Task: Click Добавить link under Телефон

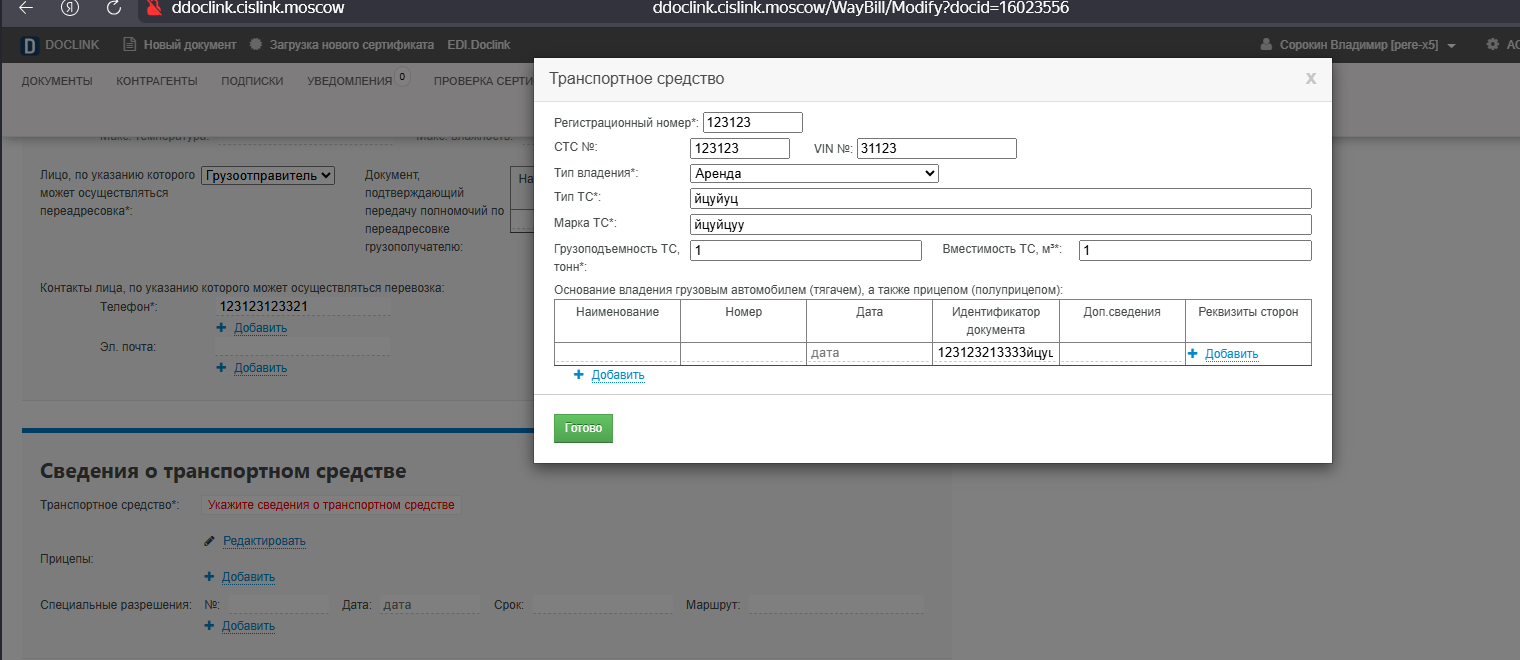Action: 260,328
